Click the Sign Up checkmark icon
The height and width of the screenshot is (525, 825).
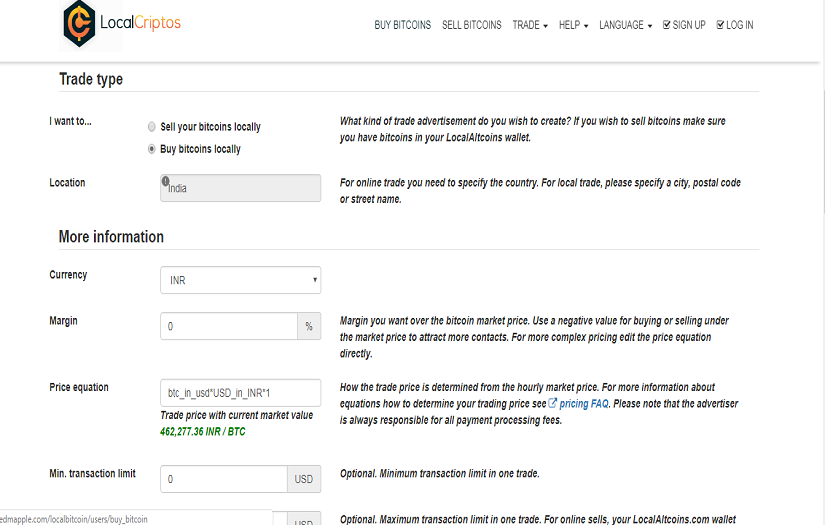point(667,25)
